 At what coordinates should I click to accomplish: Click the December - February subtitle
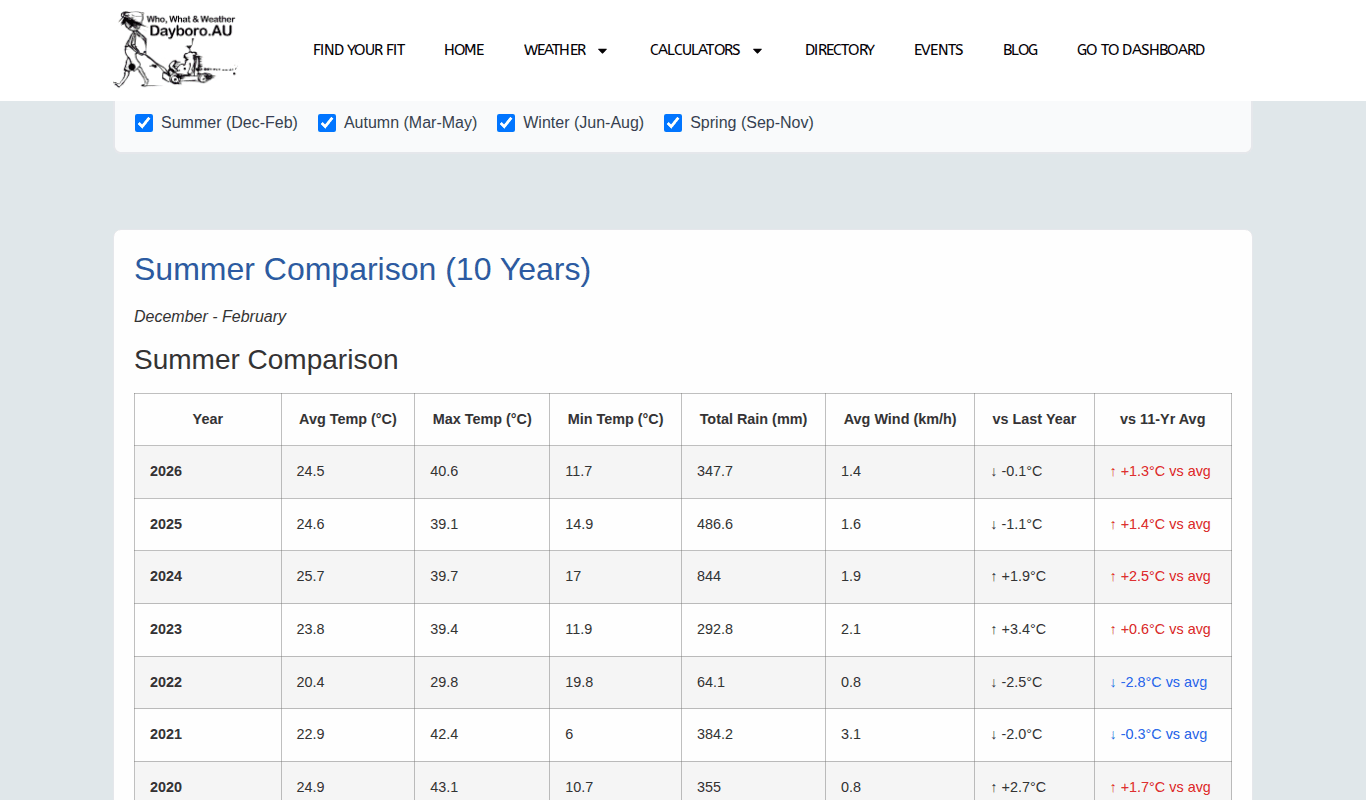(210, 317)
